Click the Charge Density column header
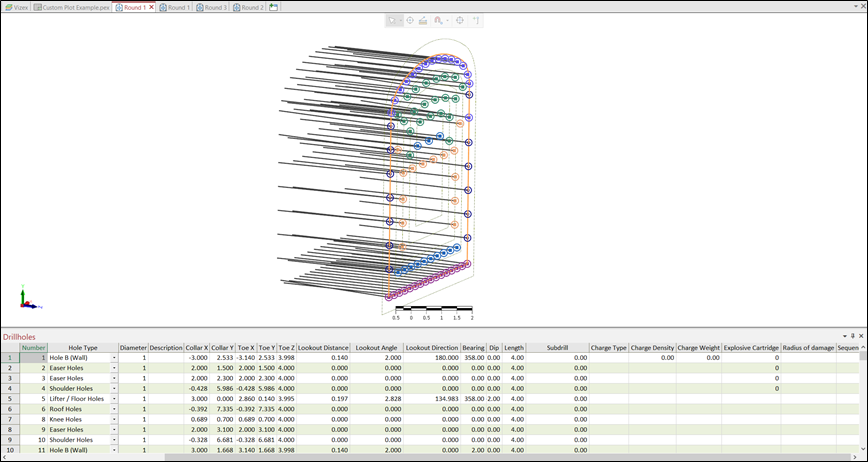 (652, 347)
